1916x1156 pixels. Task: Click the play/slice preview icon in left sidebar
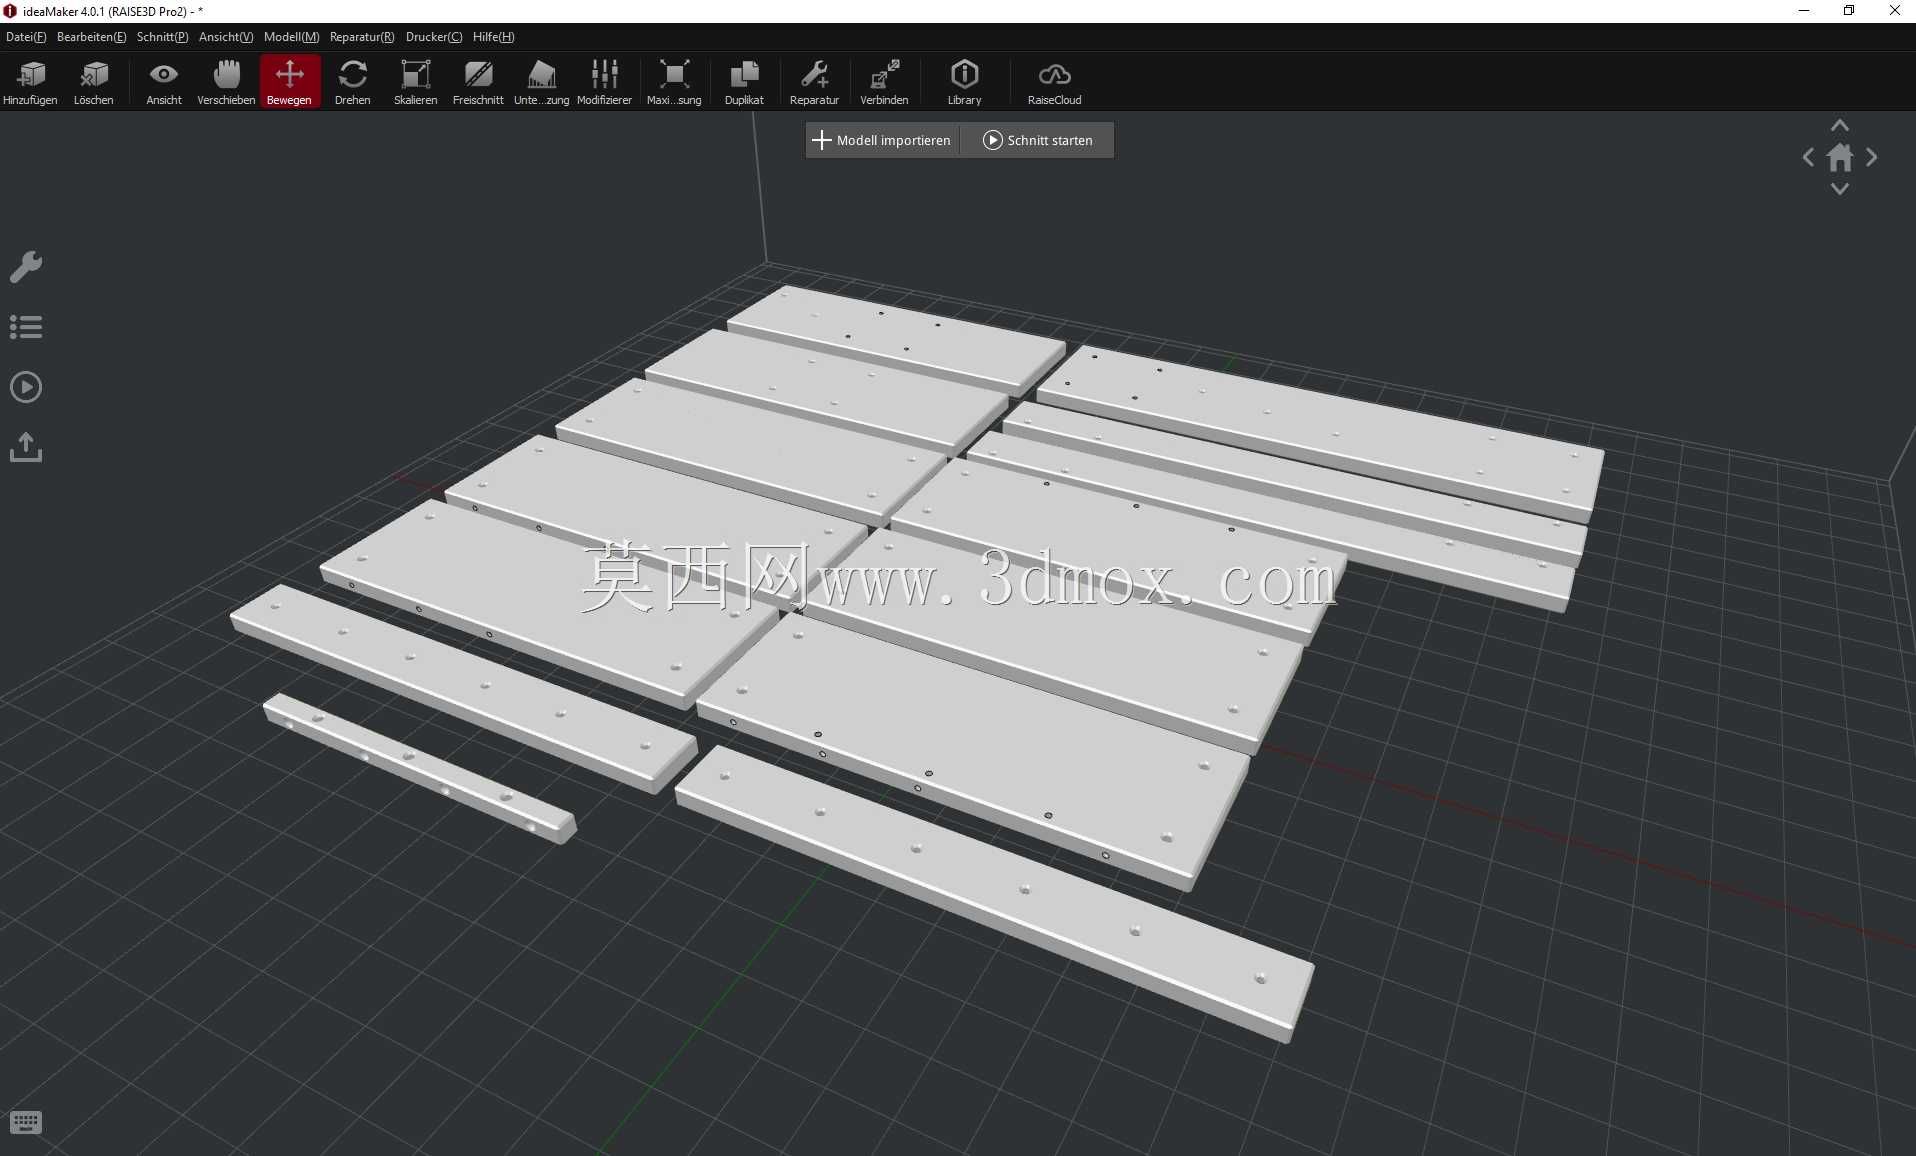(26, 387)
